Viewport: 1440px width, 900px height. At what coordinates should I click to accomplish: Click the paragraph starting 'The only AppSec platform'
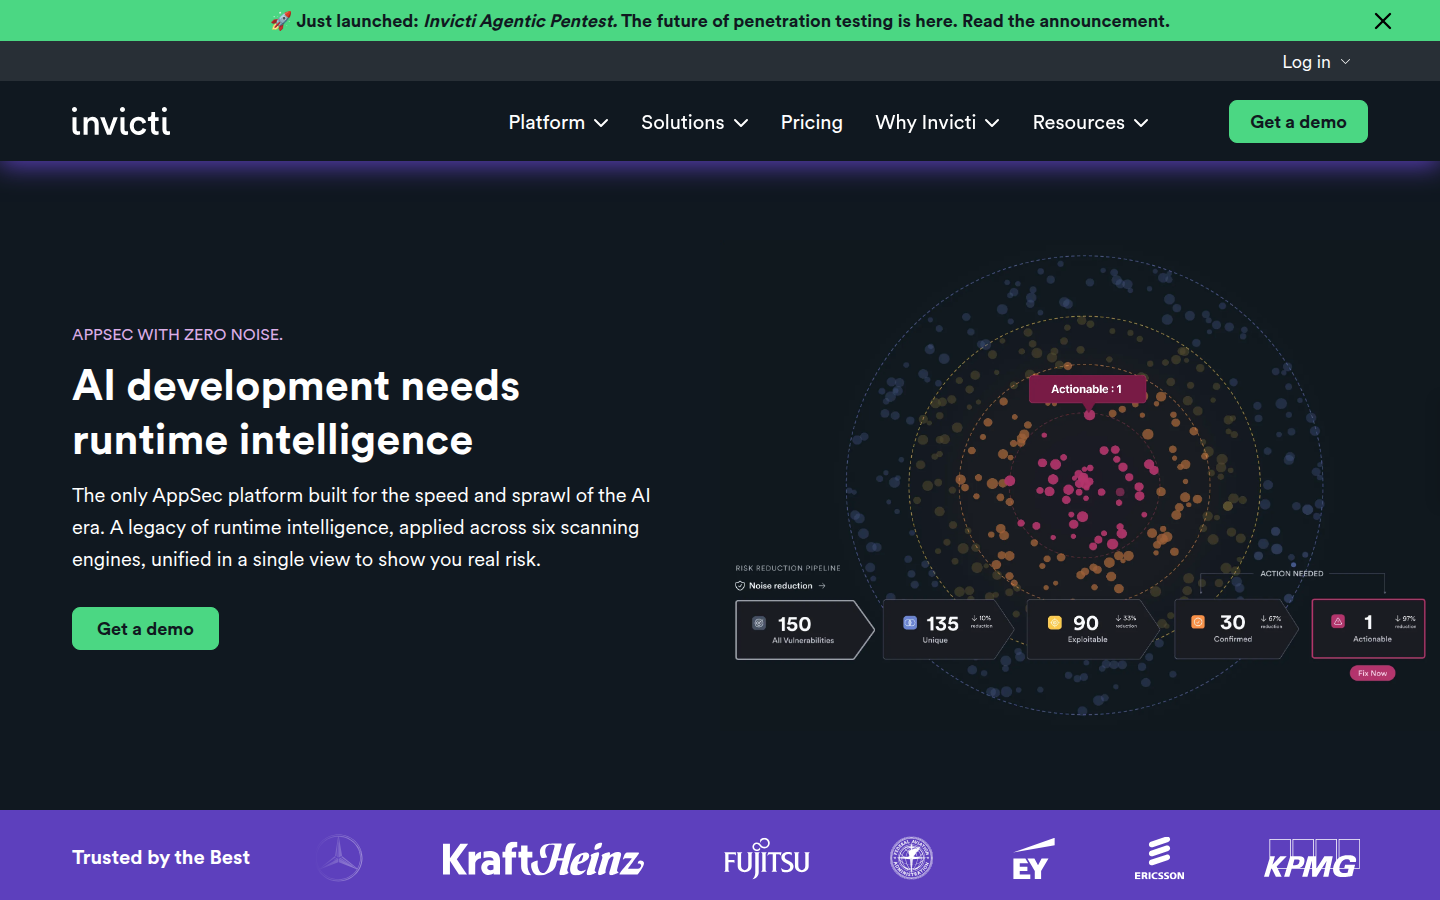point(362,527)
